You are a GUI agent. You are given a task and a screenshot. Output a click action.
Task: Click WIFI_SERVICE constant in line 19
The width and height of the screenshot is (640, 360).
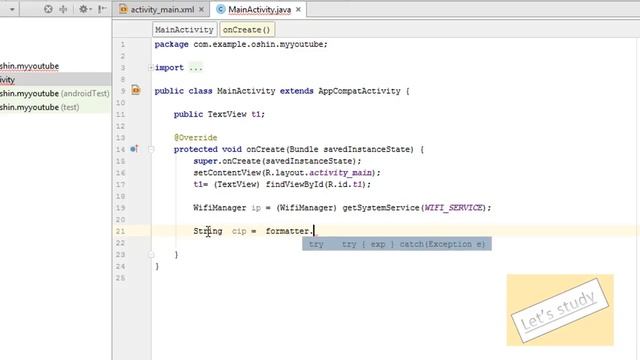[x=453, y=208]
